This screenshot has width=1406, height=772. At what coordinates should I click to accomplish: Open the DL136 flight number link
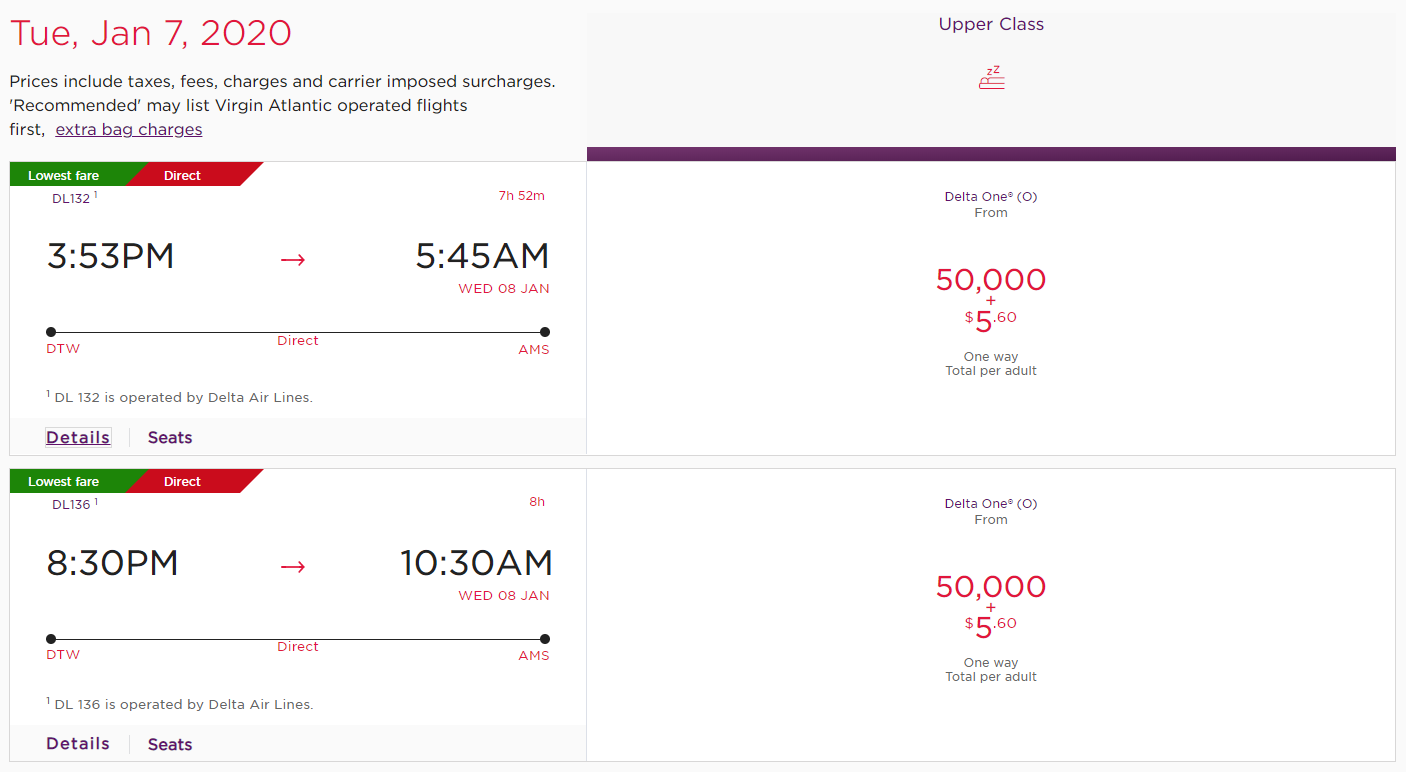click(71, 505)
